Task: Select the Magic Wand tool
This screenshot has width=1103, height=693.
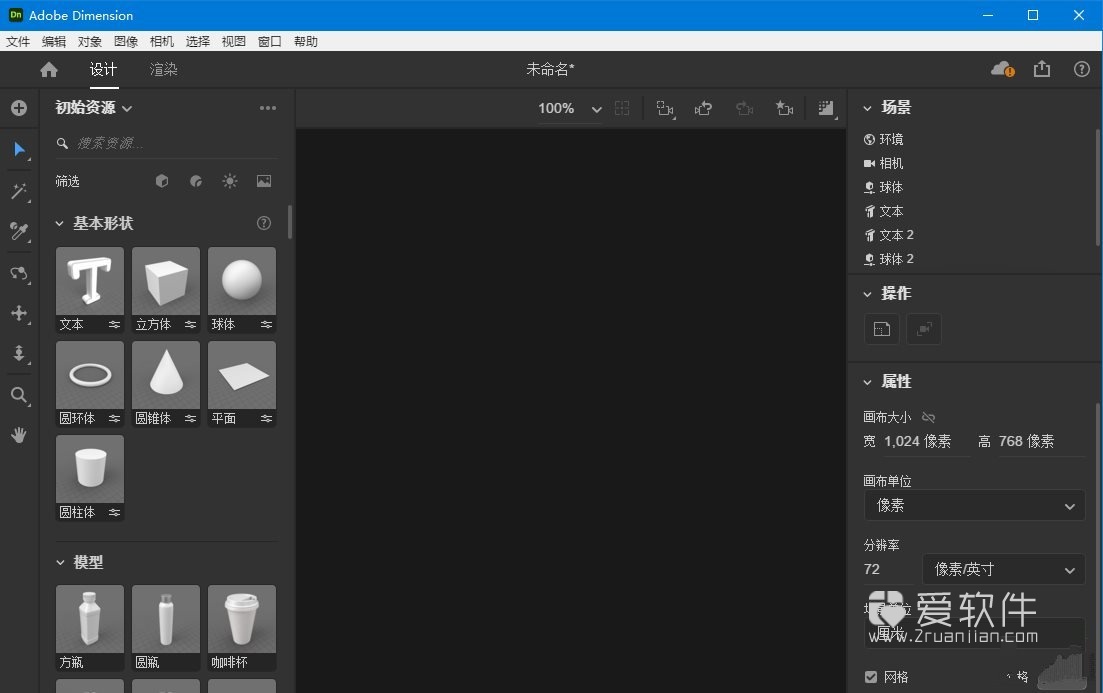Action: tap(19, 191)
